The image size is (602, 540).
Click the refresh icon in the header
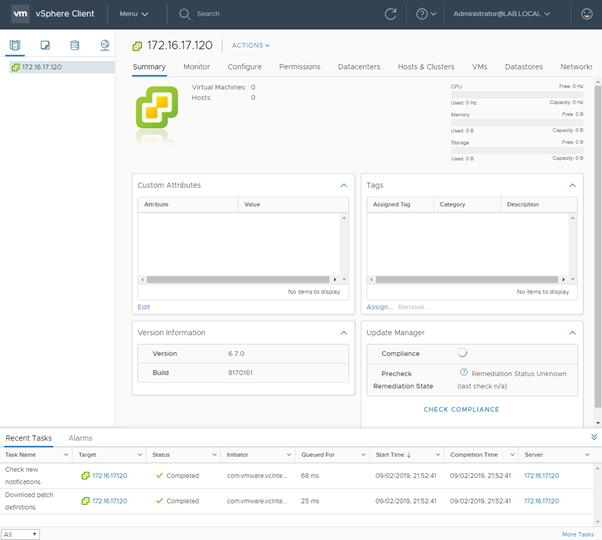tap(390, 14)
